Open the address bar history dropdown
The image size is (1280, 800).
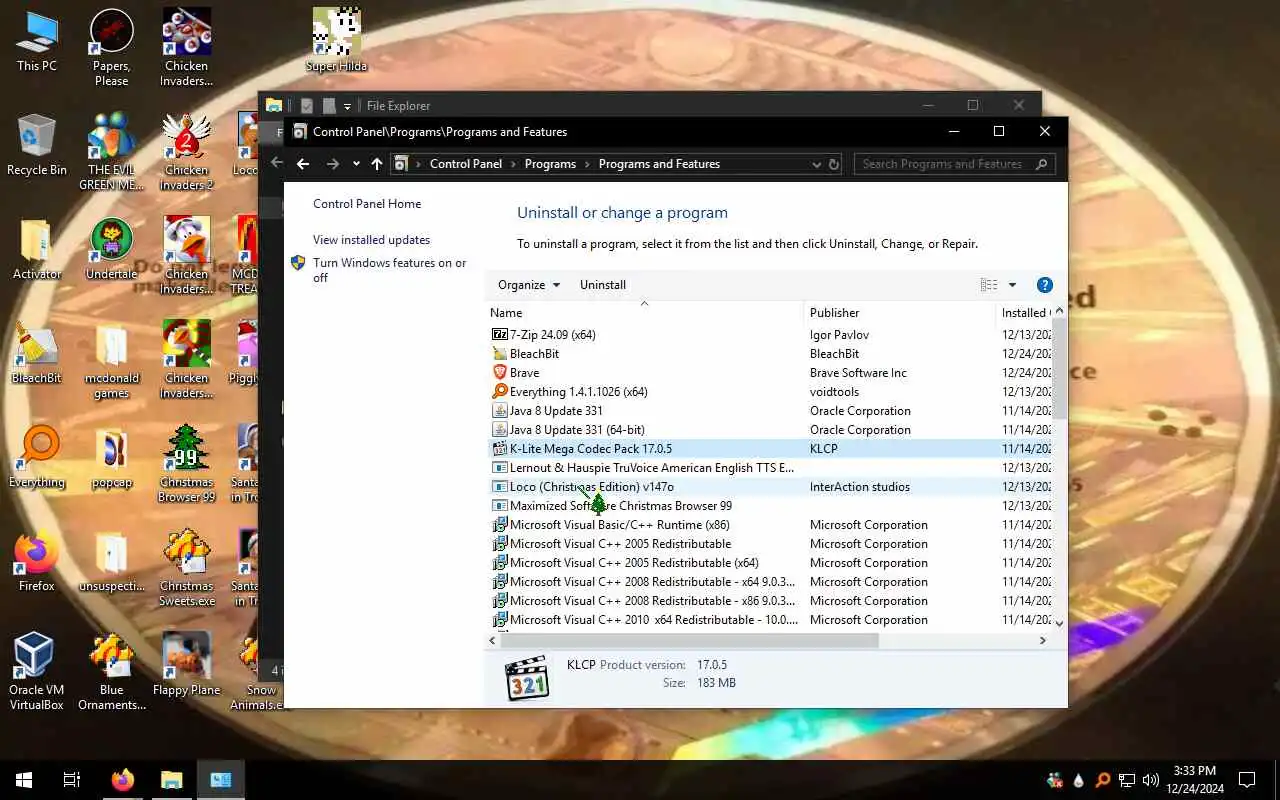click(817, 164)
